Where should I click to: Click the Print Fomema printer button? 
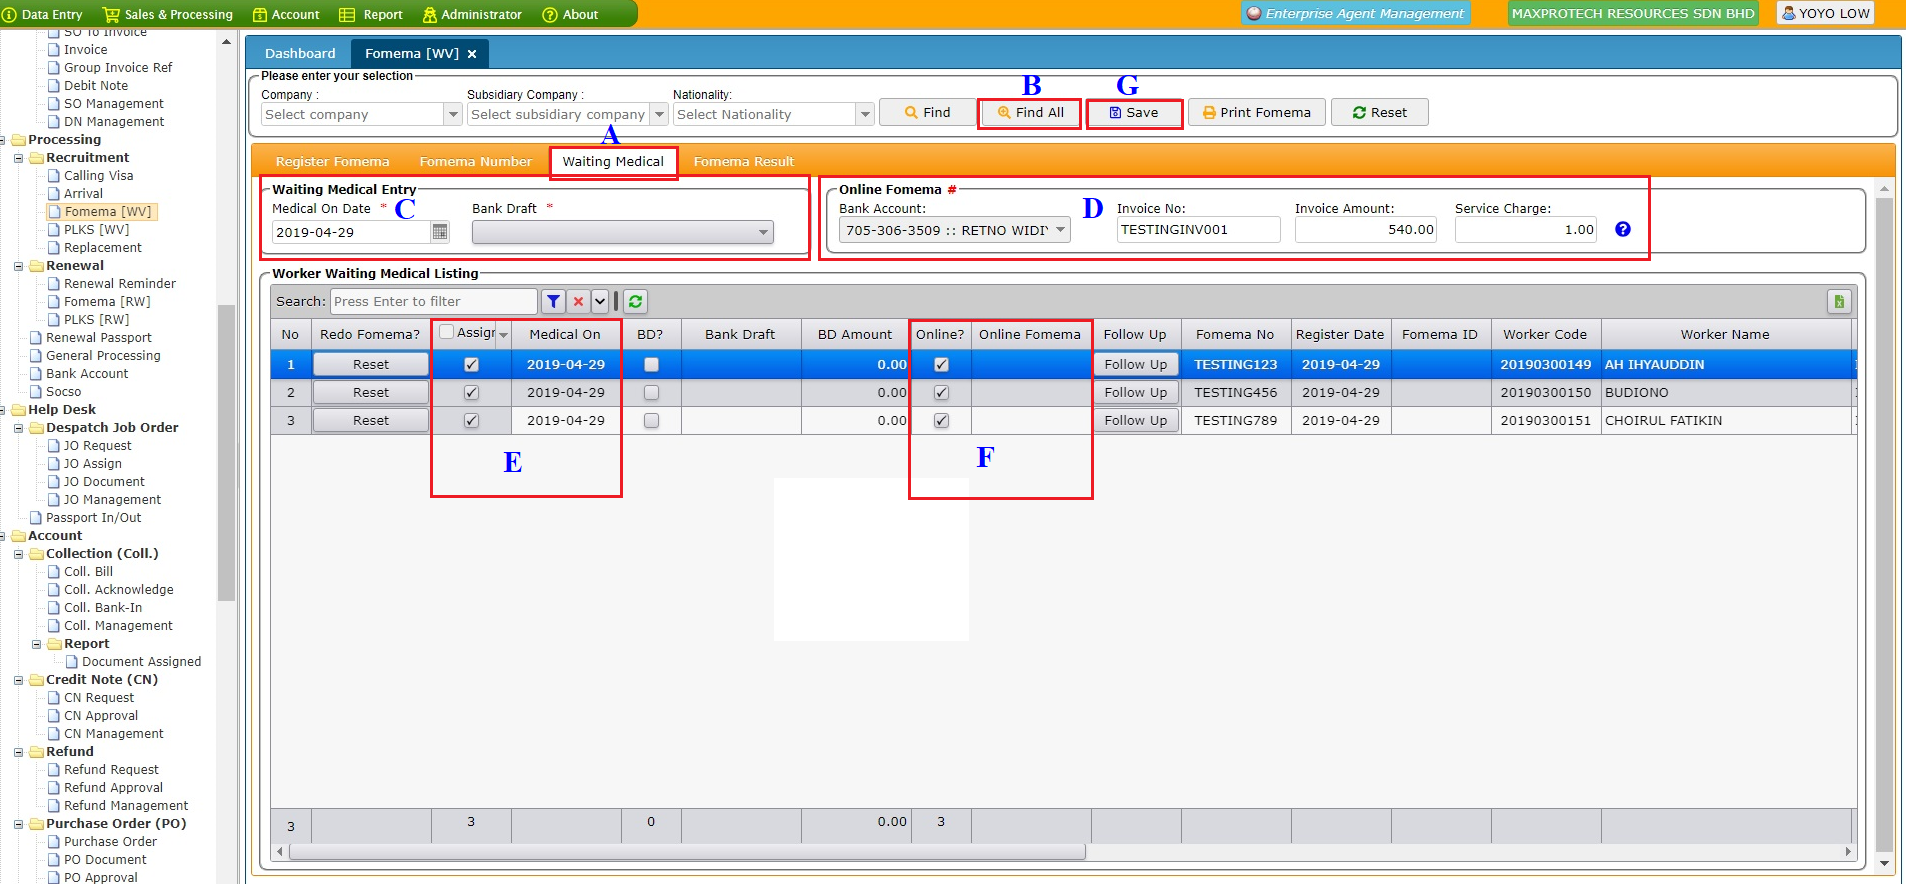click(x=1256, y=112)
